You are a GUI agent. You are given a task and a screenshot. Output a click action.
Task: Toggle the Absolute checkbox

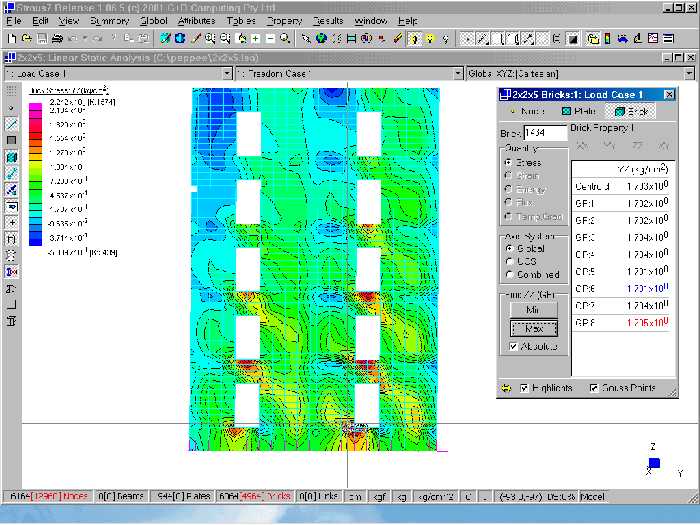[514, 346]
